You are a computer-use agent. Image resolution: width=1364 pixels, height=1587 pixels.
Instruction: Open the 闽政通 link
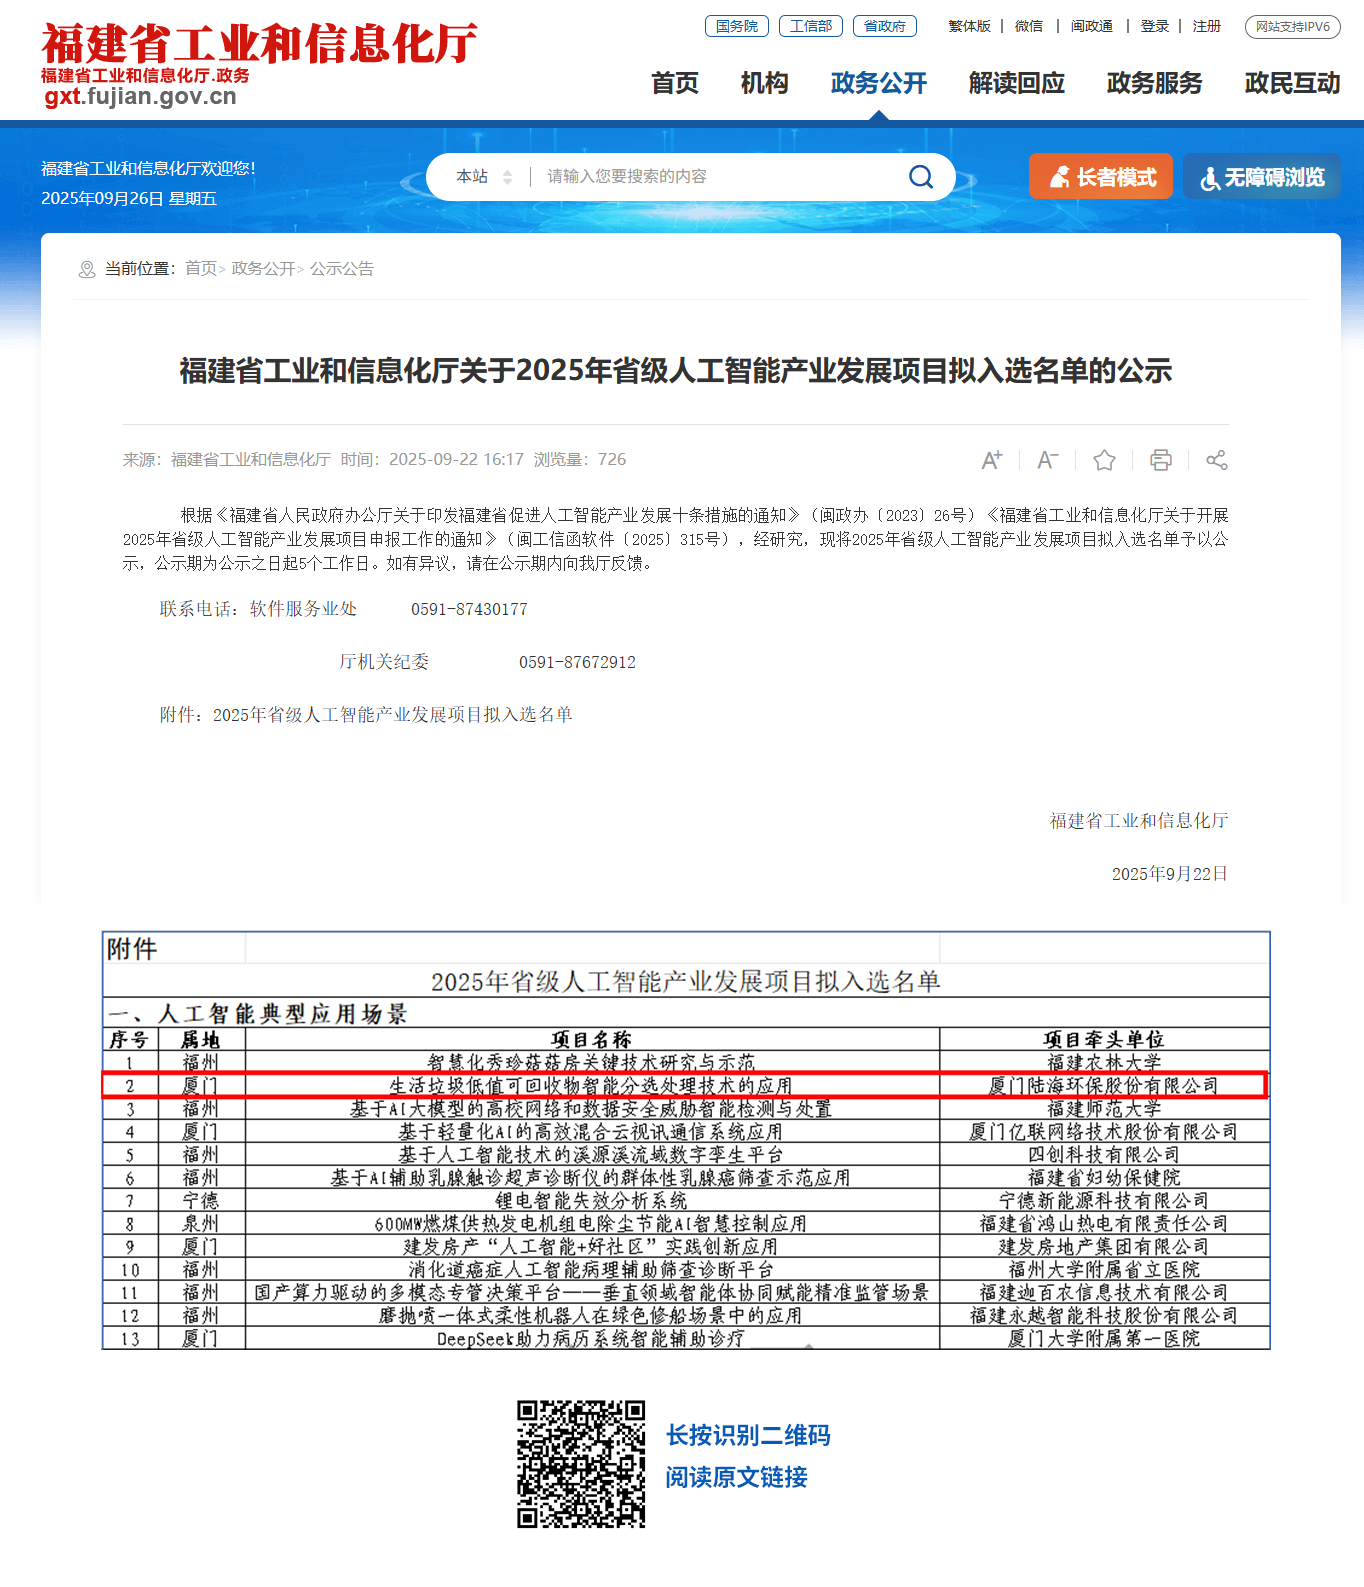point(1091,26)
